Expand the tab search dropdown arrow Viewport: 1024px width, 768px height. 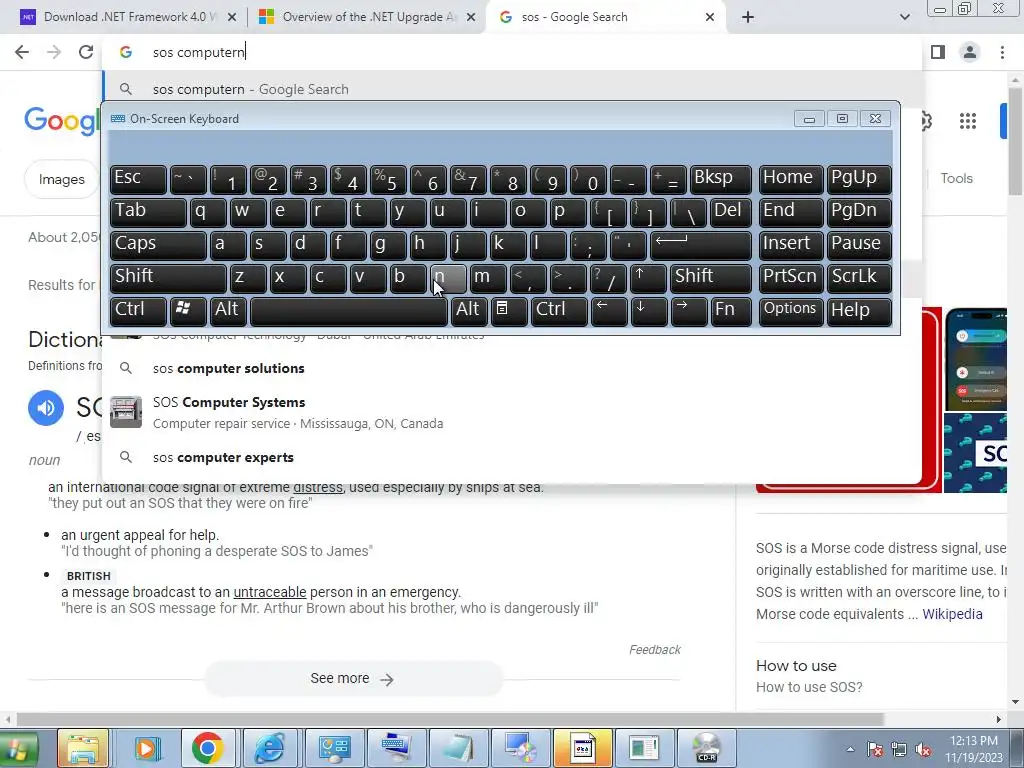pos(904,17)
